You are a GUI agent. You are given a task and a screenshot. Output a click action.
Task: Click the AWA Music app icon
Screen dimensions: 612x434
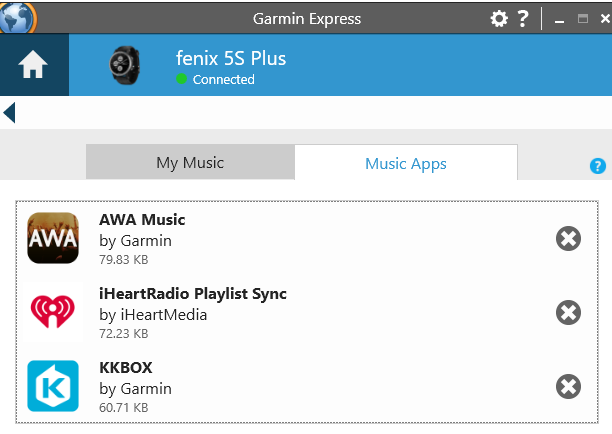[53, 238]
